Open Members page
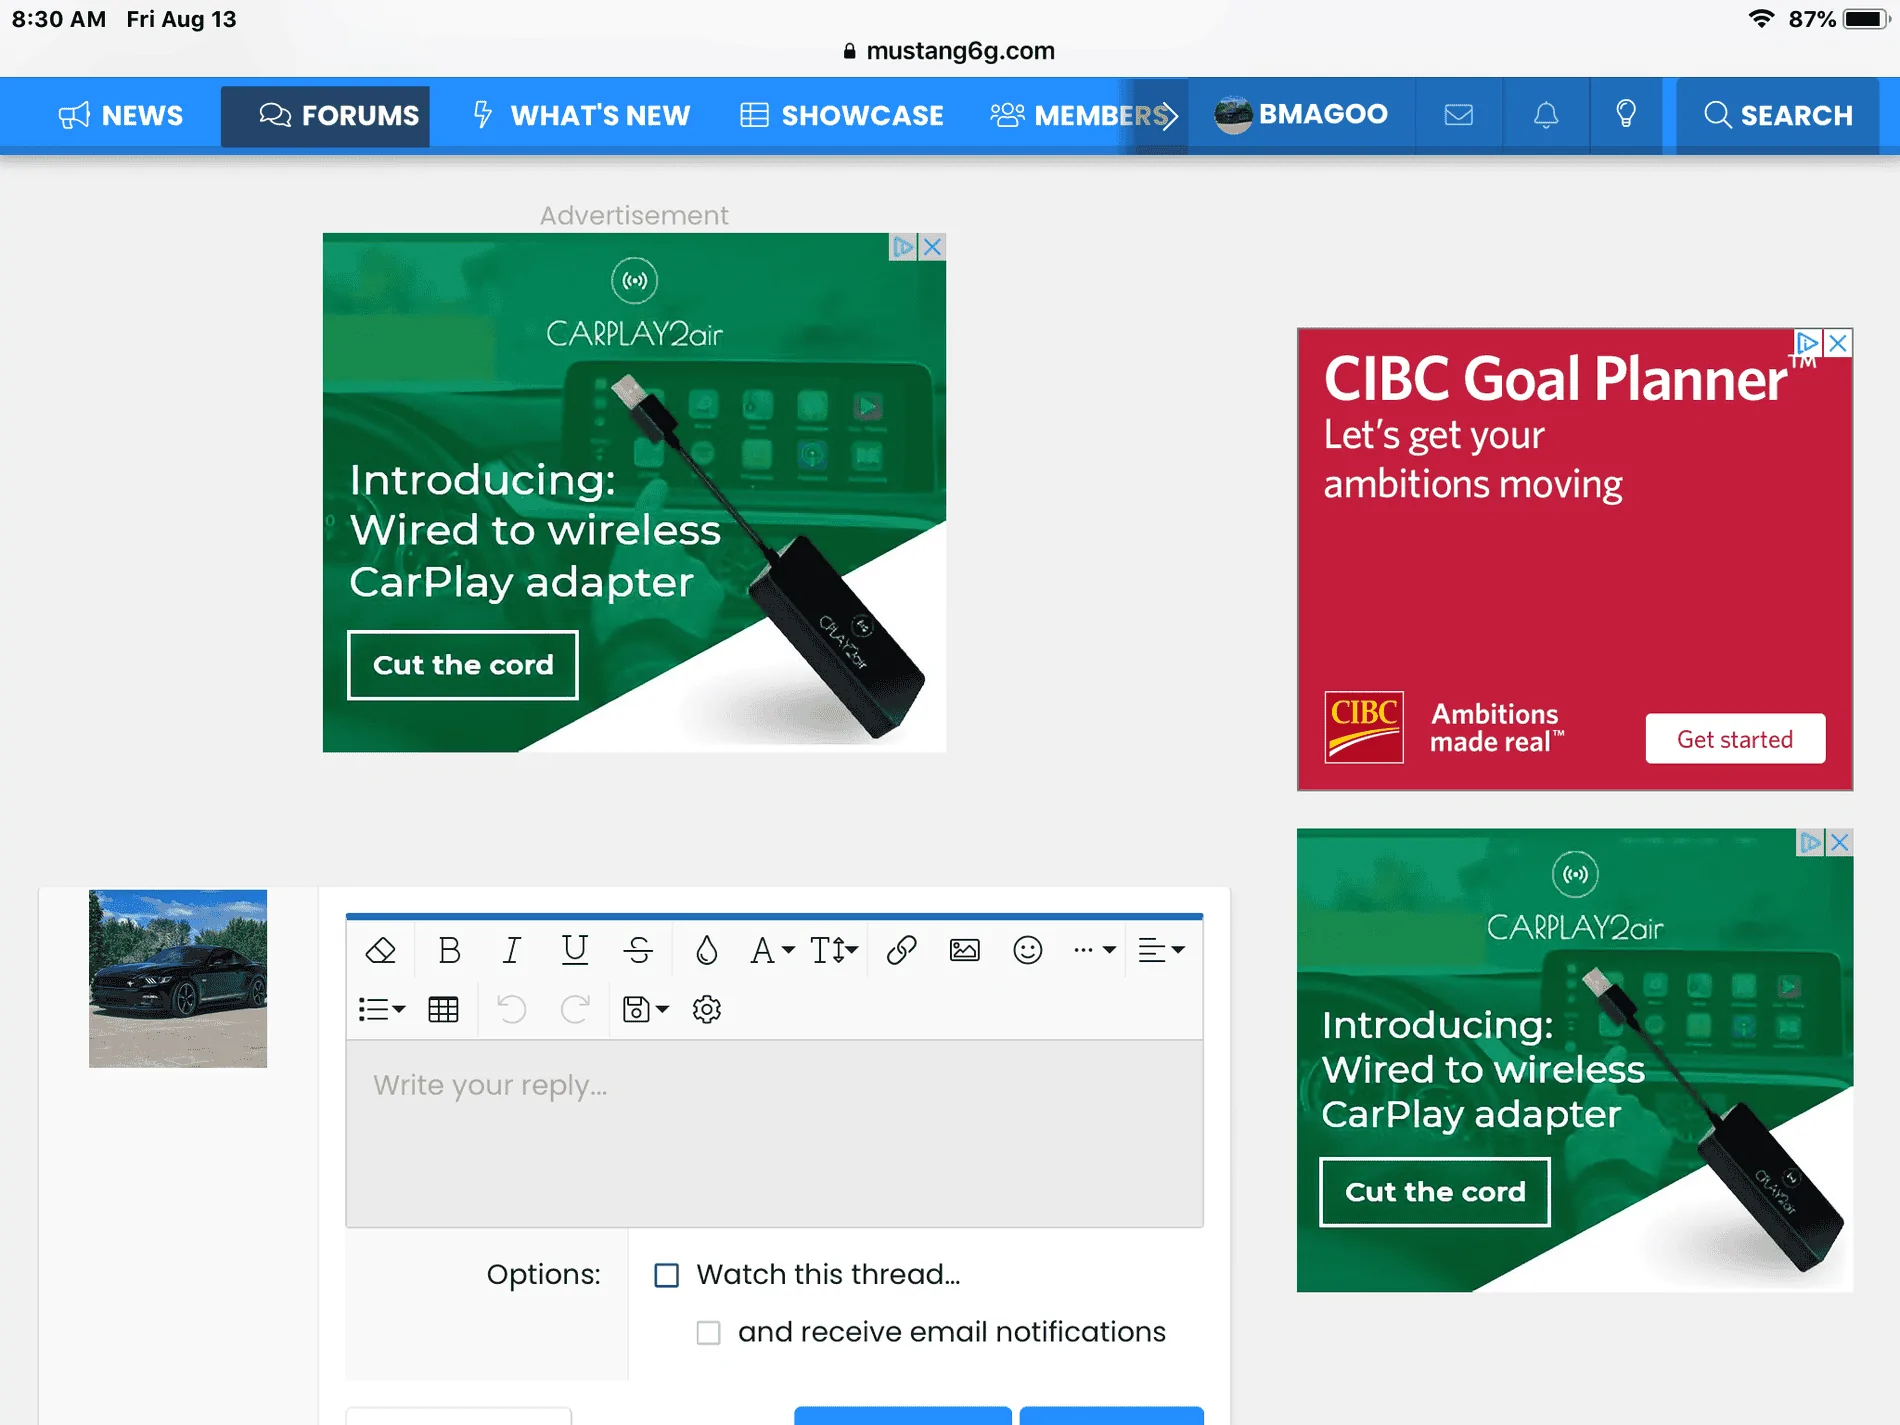 1080,116
